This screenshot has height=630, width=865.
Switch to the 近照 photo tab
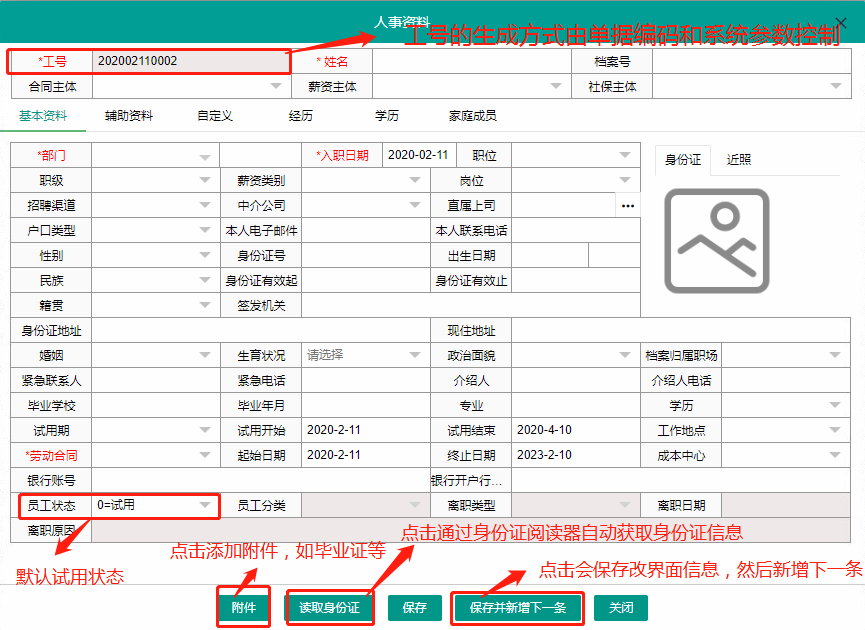(x=739, y=160)
